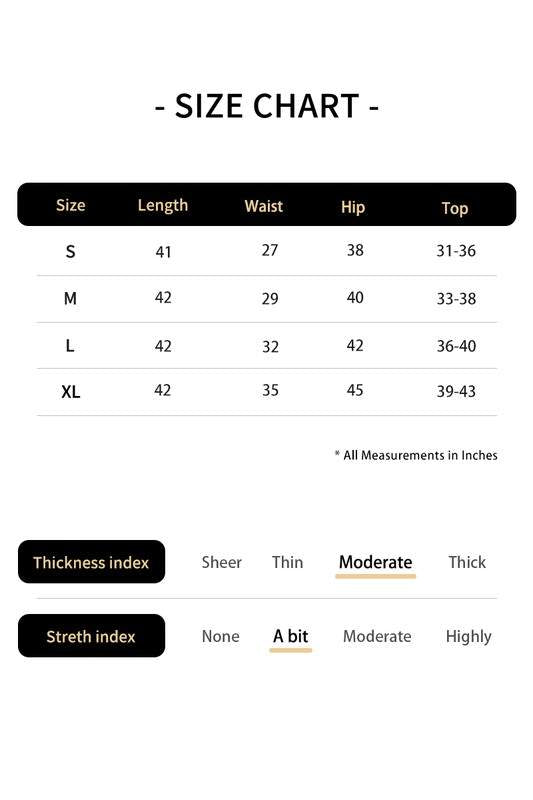Viewport: 533px width, 800px height.
Task: Choose highlighted Moderate thickness option
Action: point(375,562)
